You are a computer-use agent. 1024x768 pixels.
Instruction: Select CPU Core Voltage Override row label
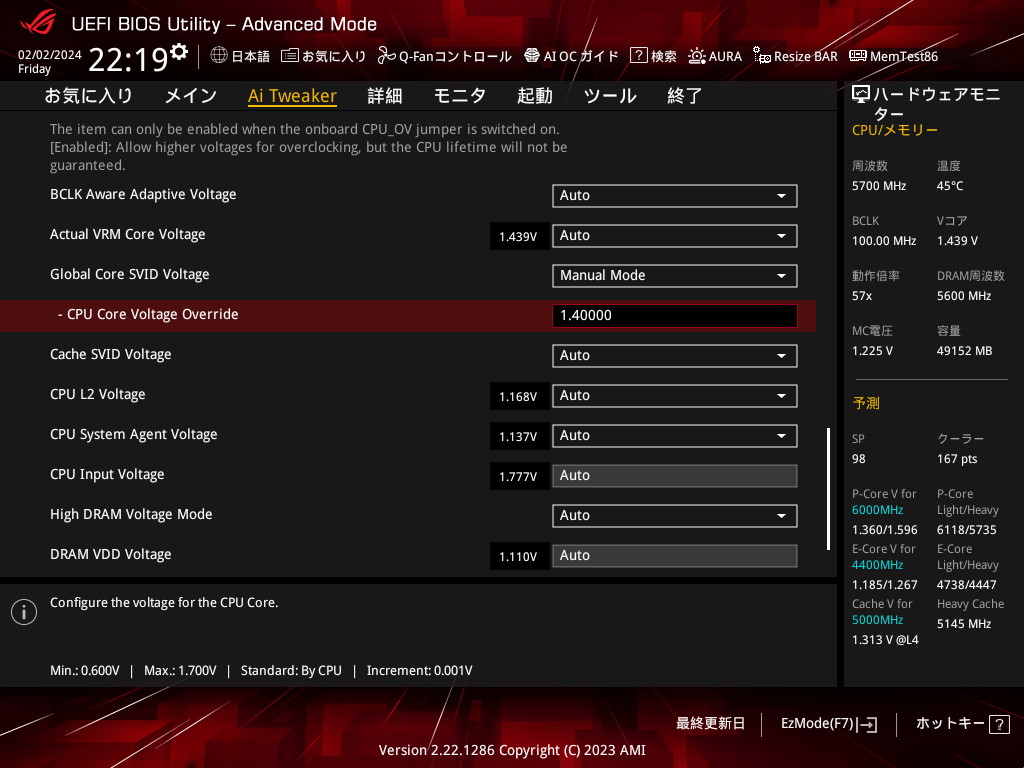pos(148,315)
